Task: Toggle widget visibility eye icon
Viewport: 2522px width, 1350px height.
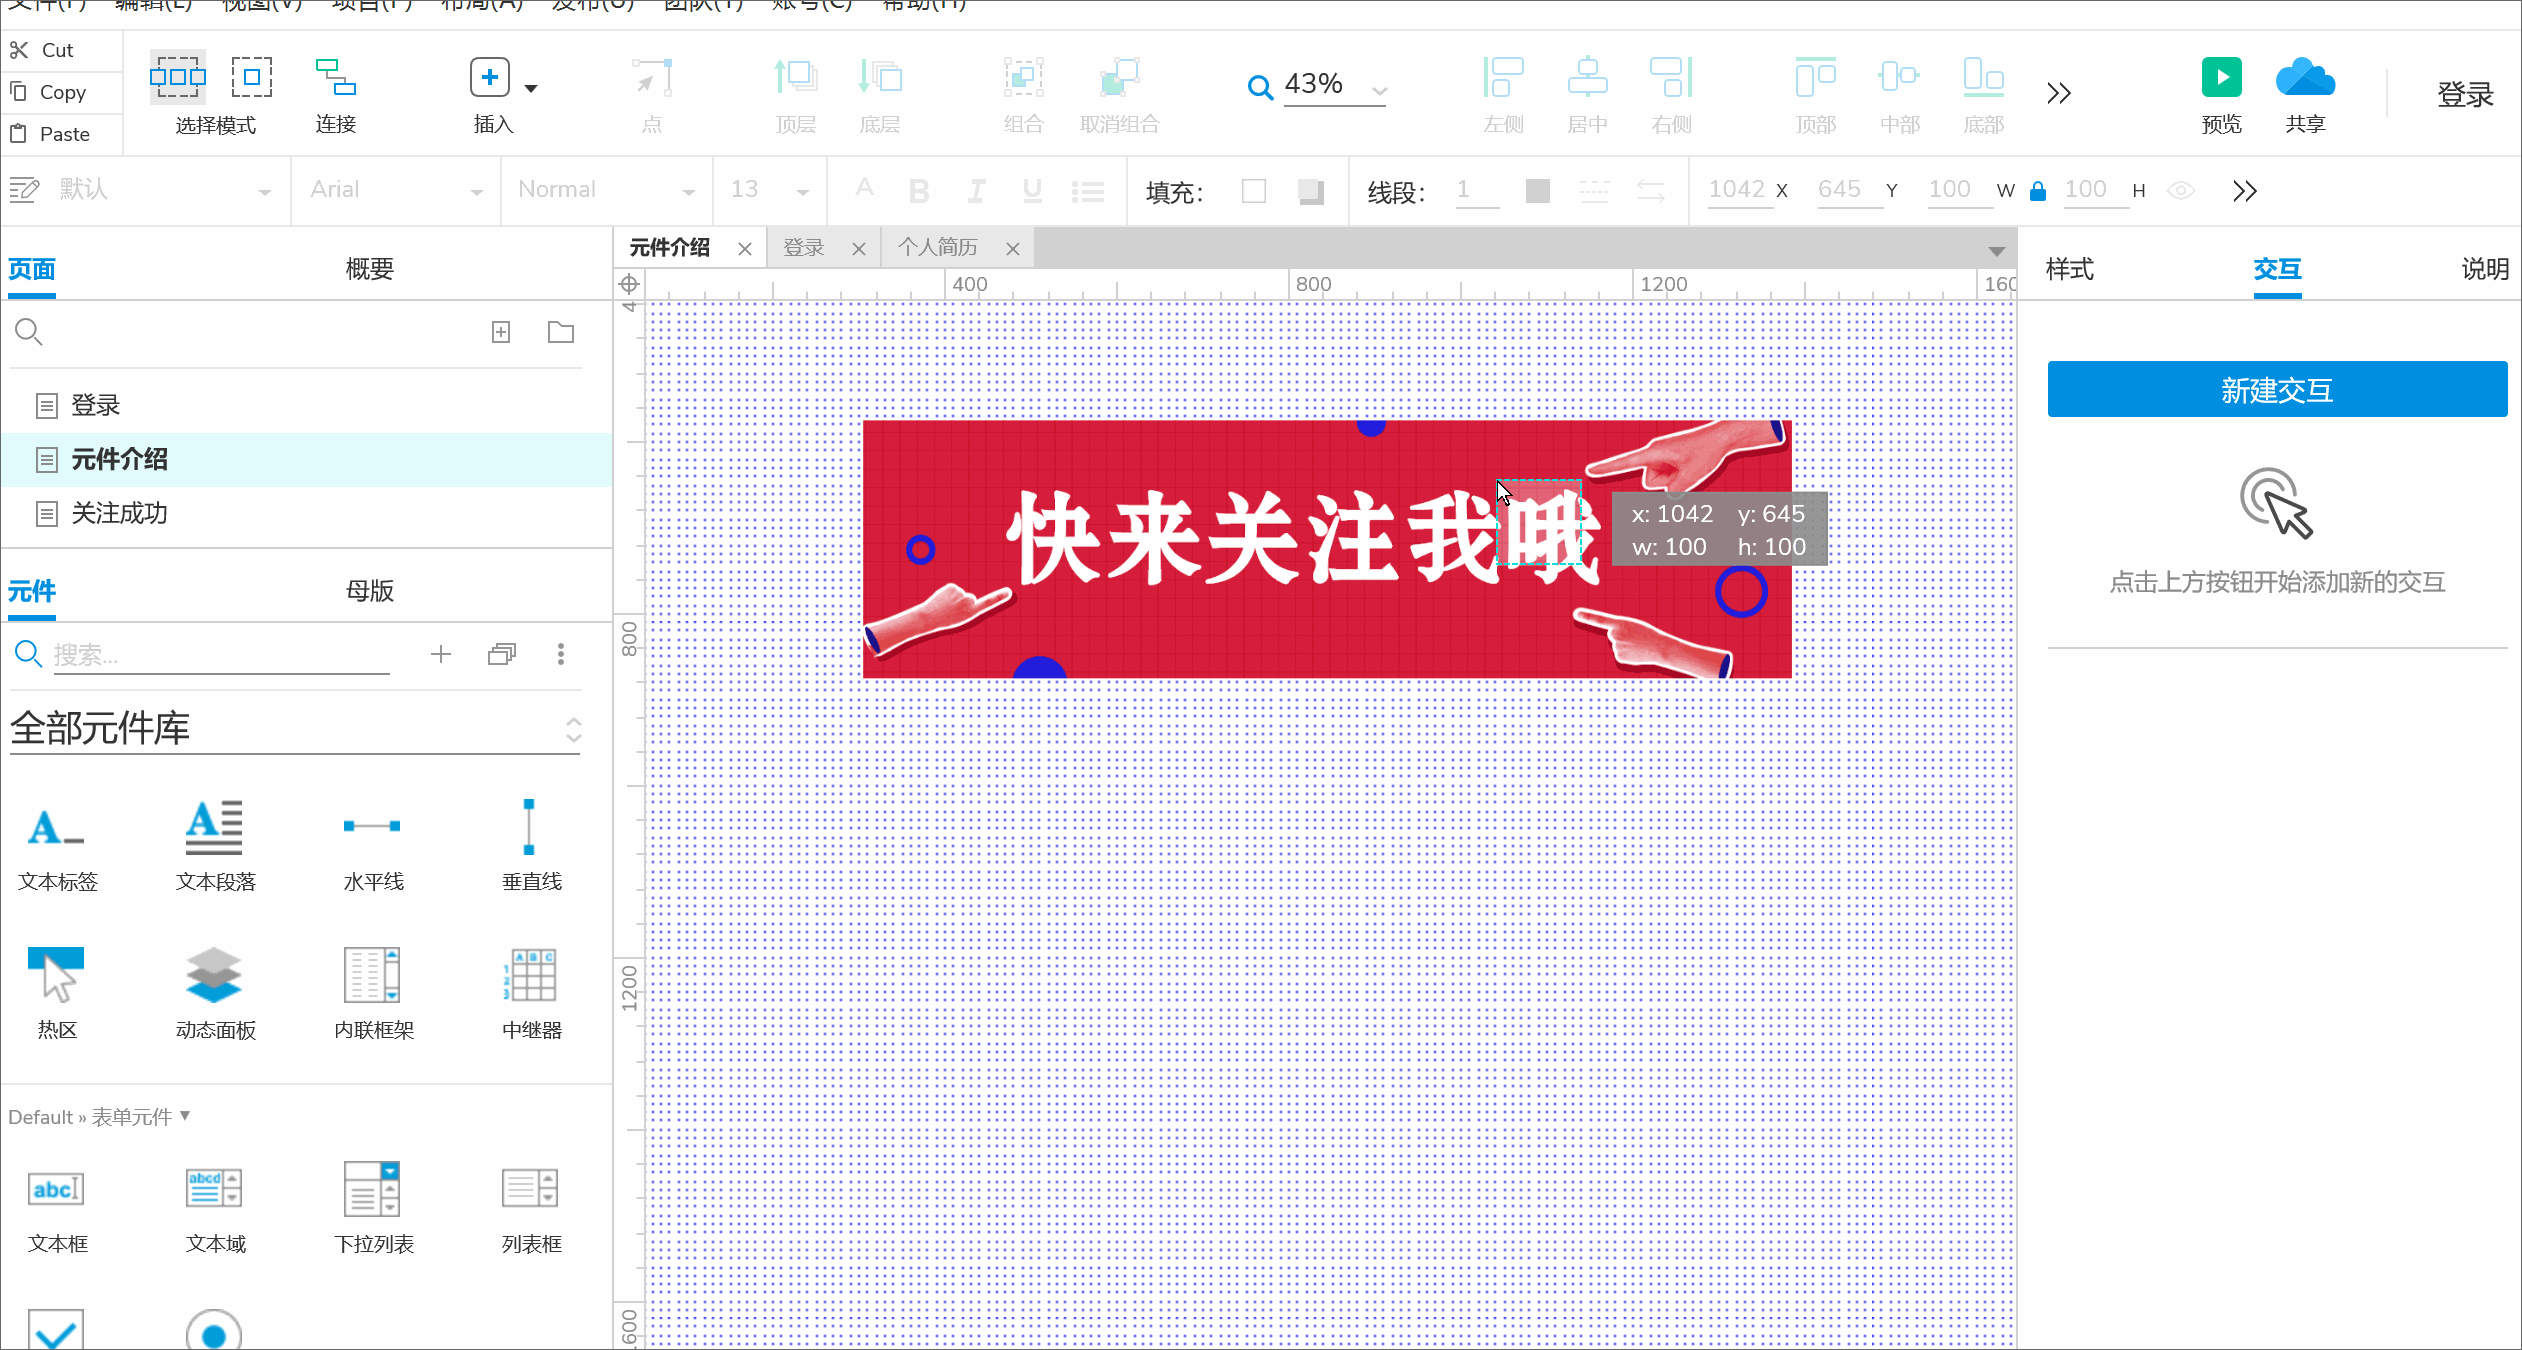Action: click(x=2180, y=191)
